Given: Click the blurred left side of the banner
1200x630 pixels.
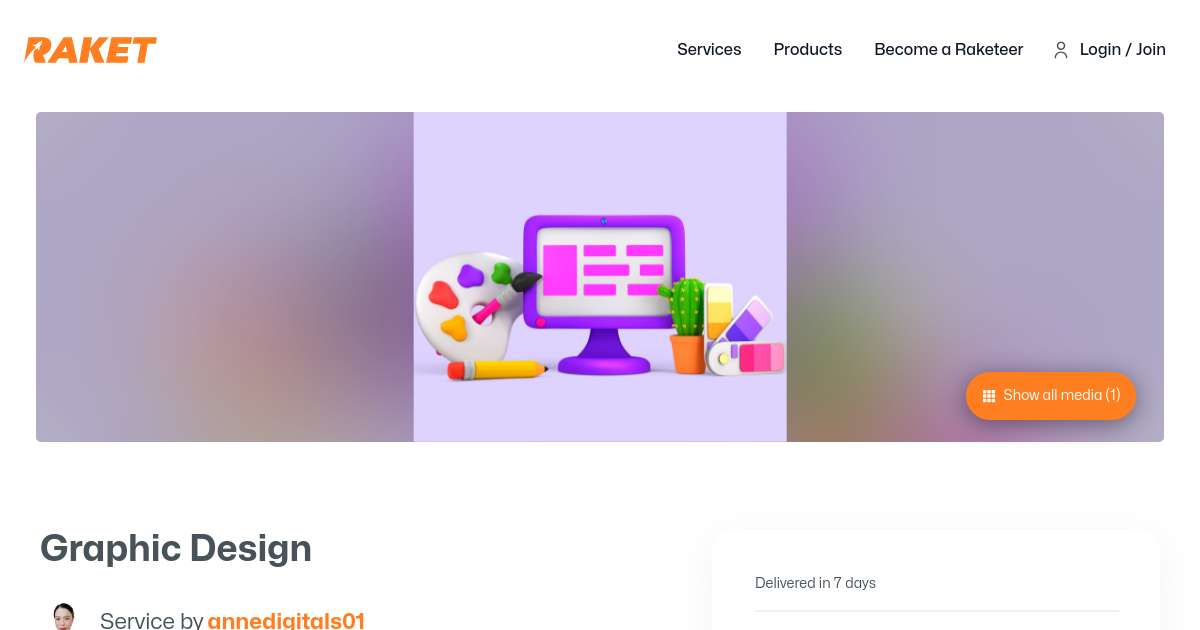Looking at the screenshot, I should click(225, 277).
